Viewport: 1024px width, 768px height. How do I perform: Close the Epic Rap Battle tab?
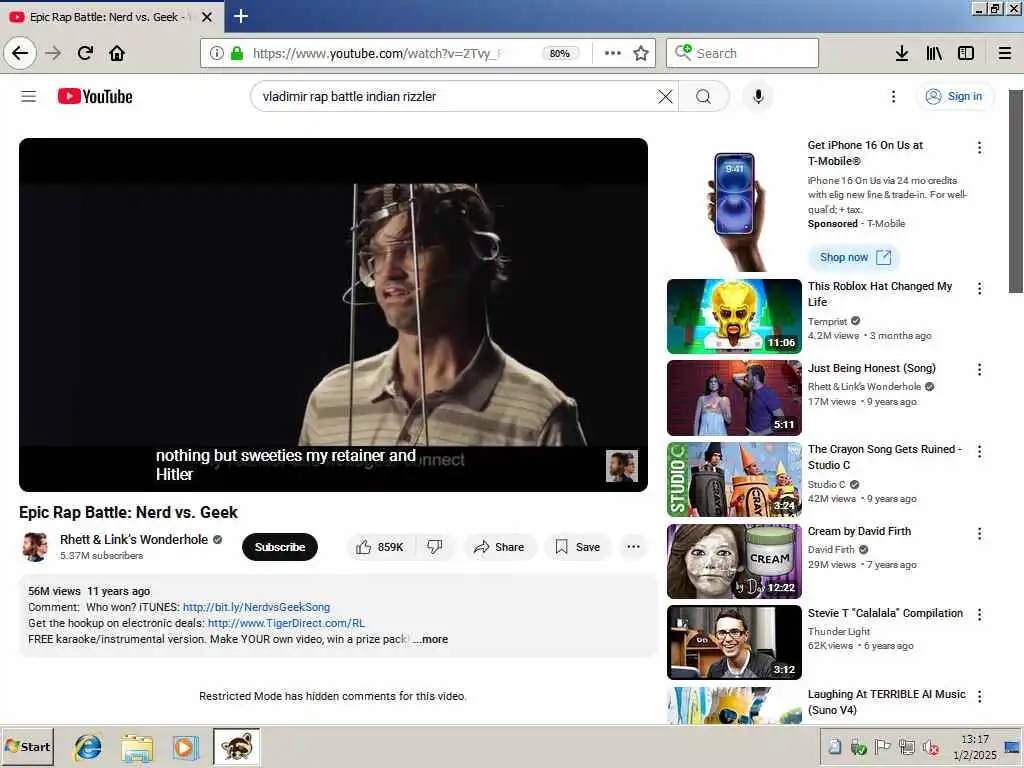(x=207, y=17)
